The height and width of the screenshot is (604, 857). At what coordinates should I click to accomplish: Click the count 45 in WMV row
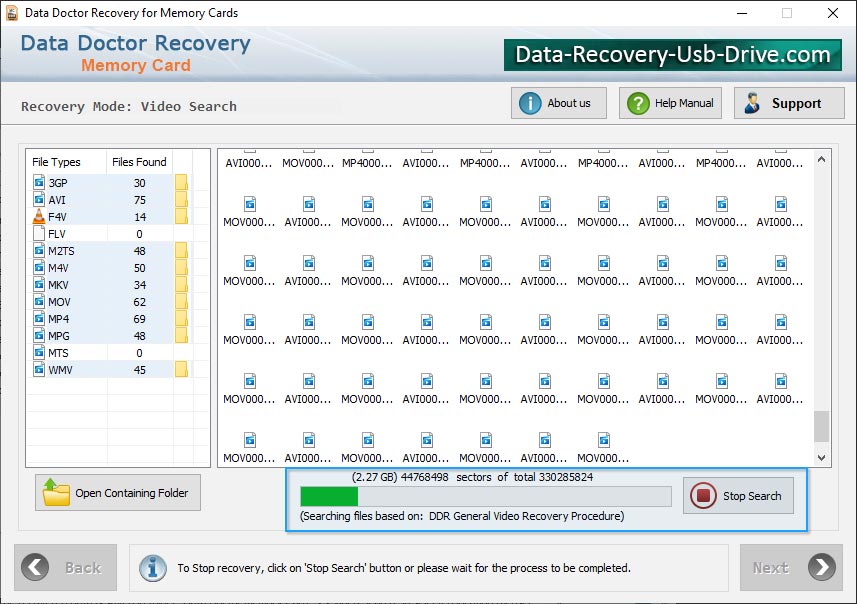(139, 370)
